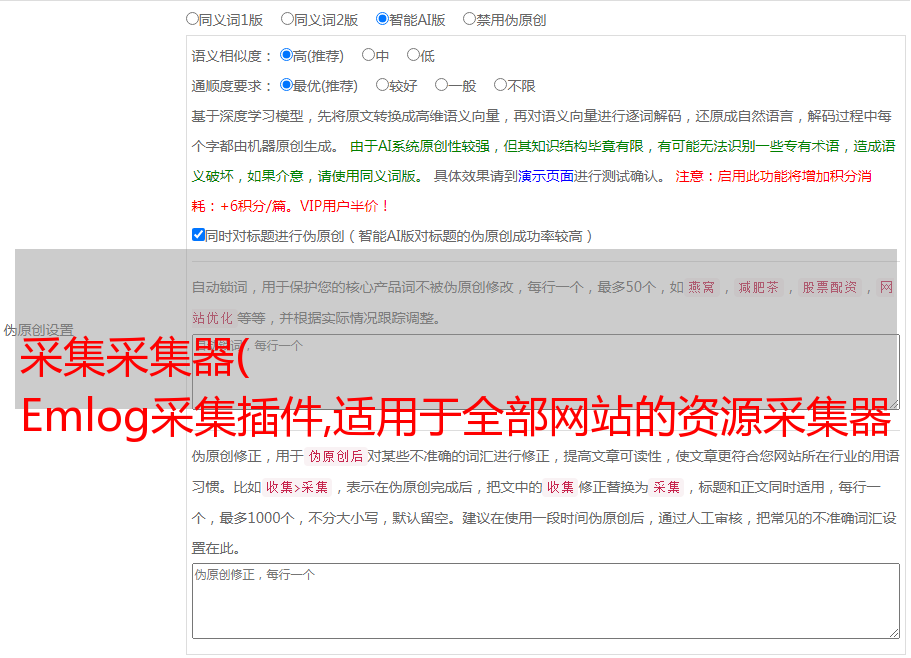Set 语义相似度 to 低
This screenshot has width=911, height=658.
[413, 55]
